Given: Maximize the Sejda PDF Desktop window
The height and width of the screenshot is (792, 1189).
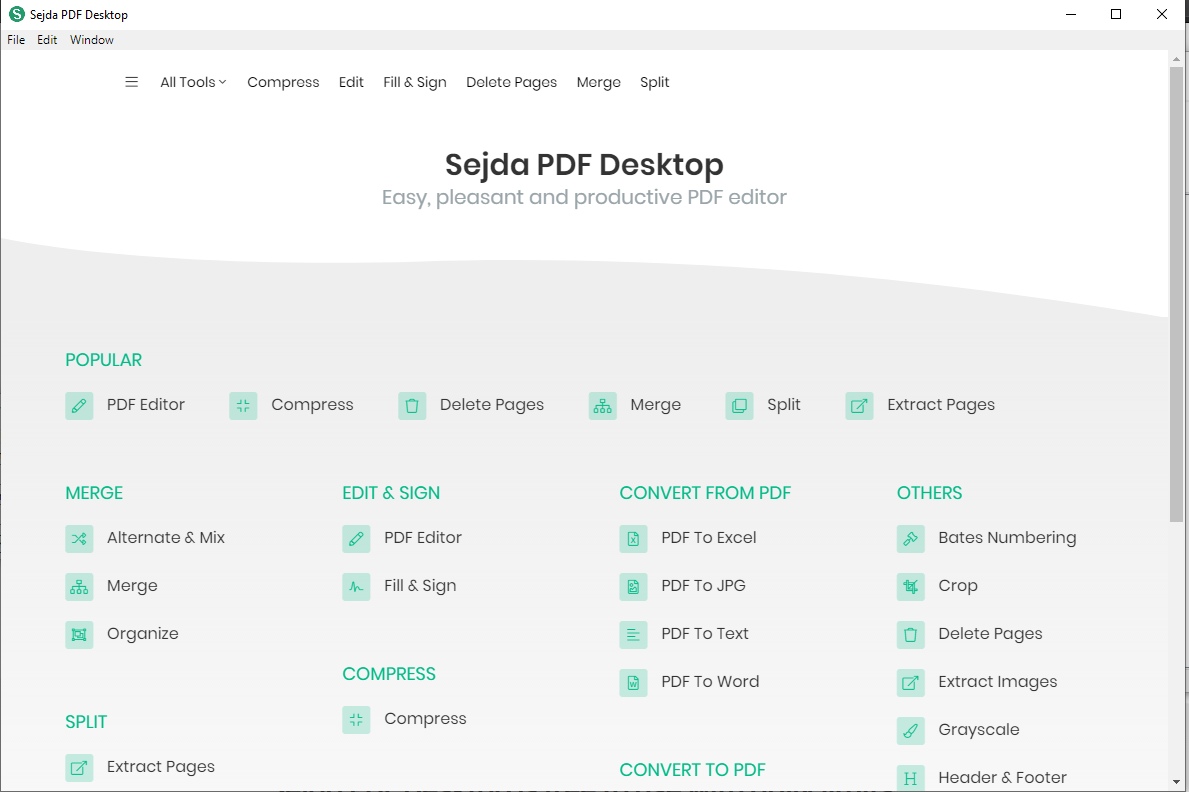Looking at the screenshot, I should click(x=1116, y=14).
